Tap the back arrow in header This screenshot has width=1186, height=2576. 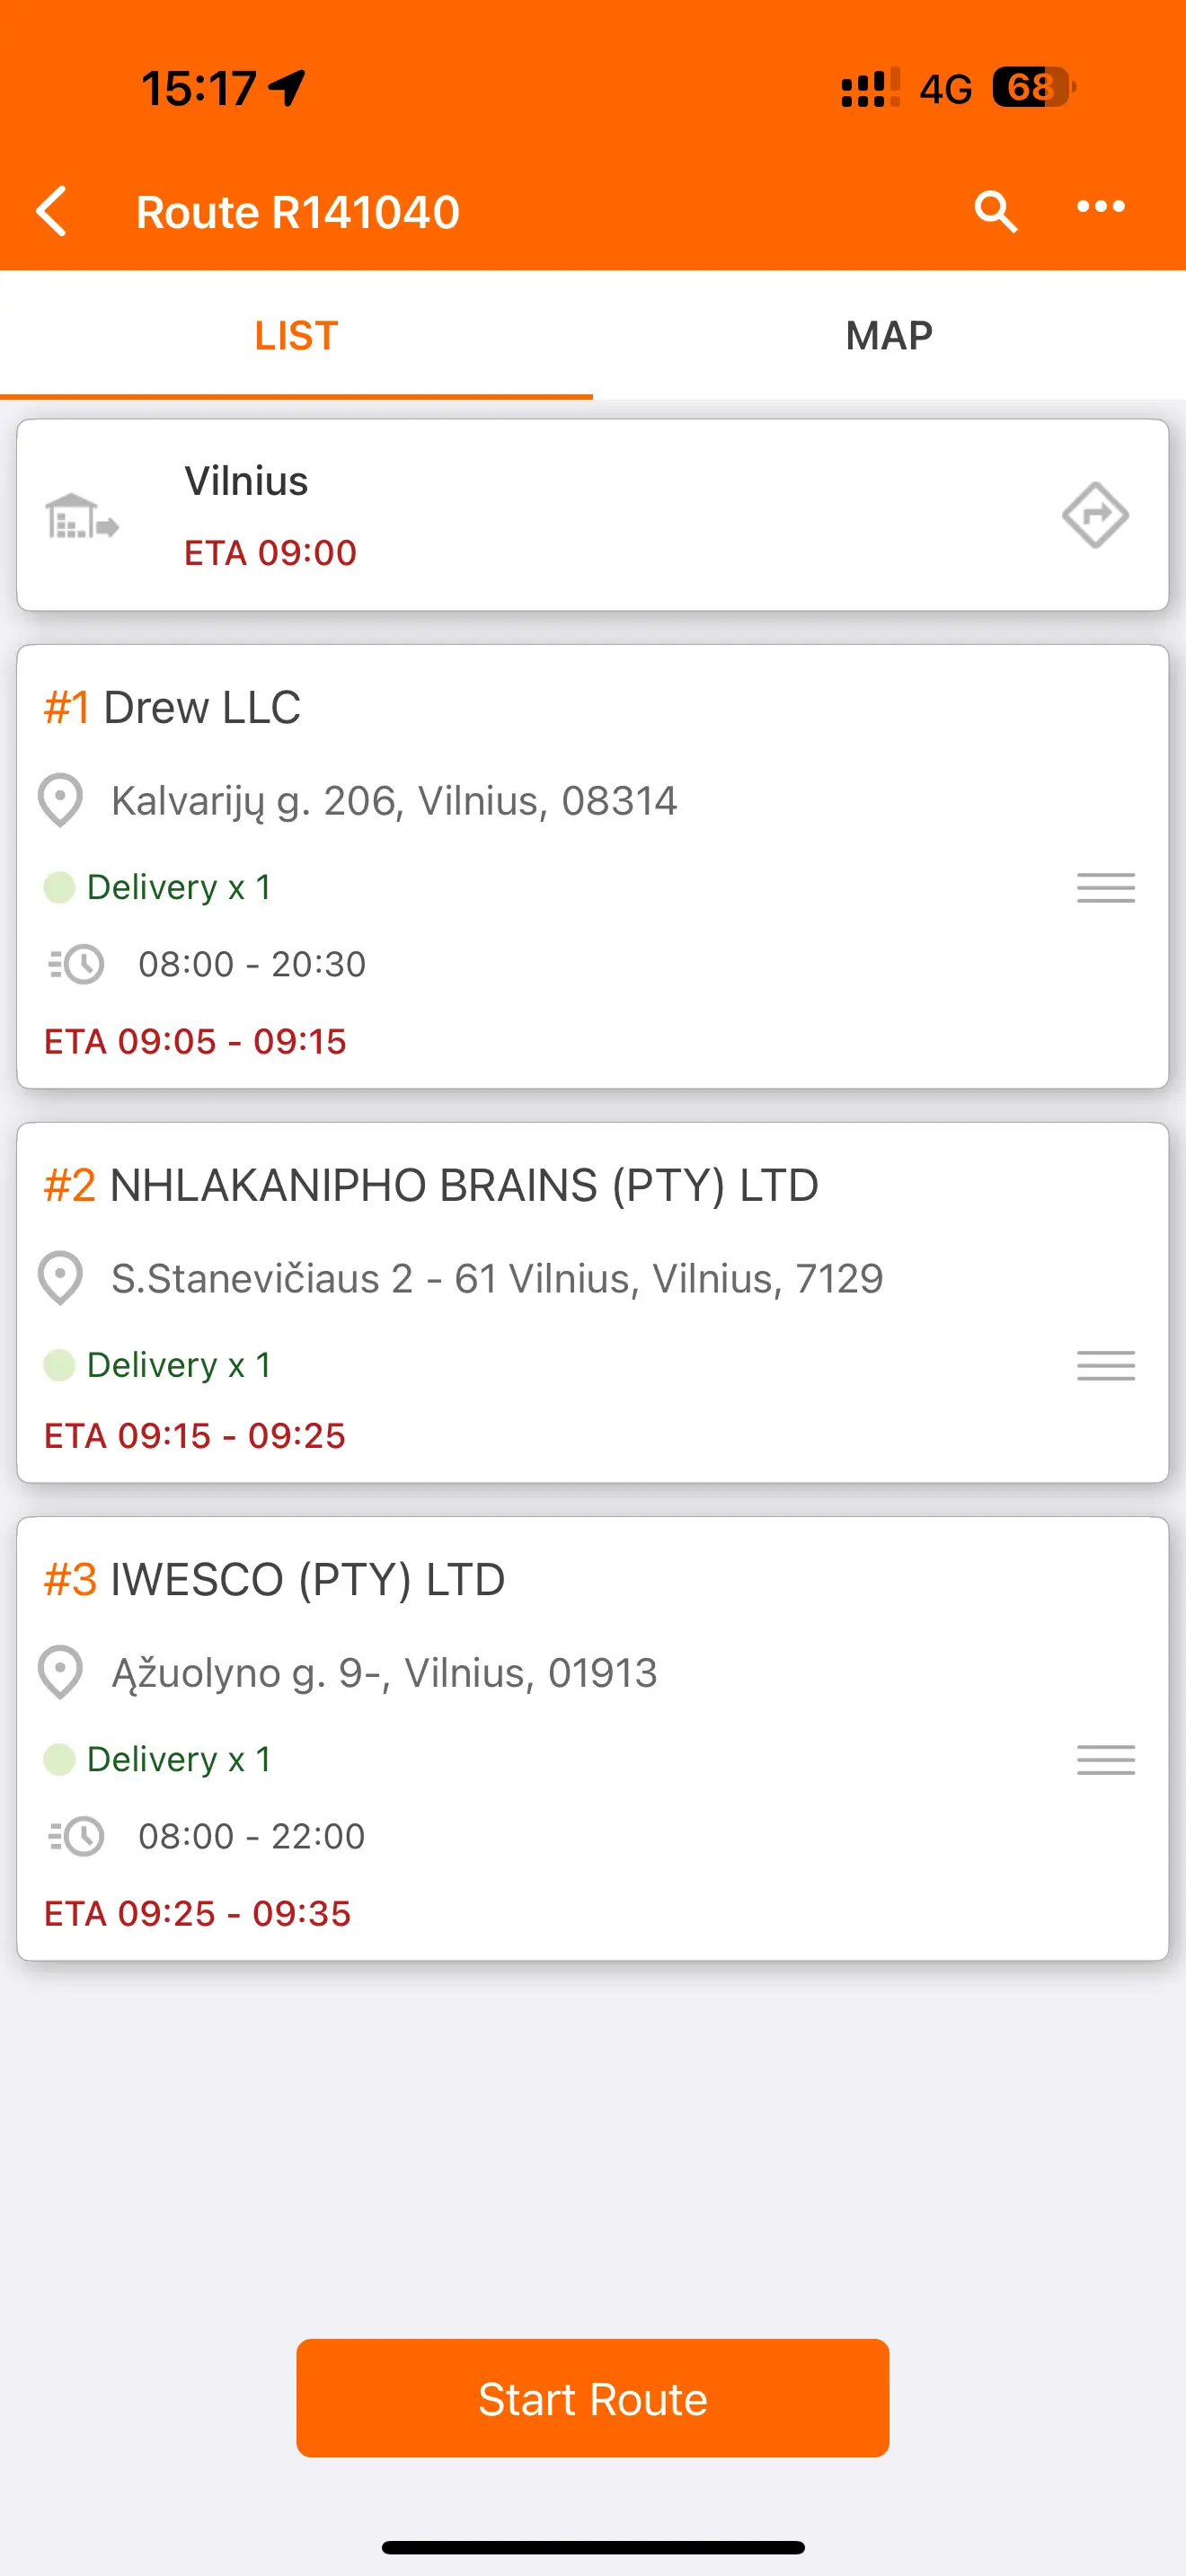tap(52, 211)
